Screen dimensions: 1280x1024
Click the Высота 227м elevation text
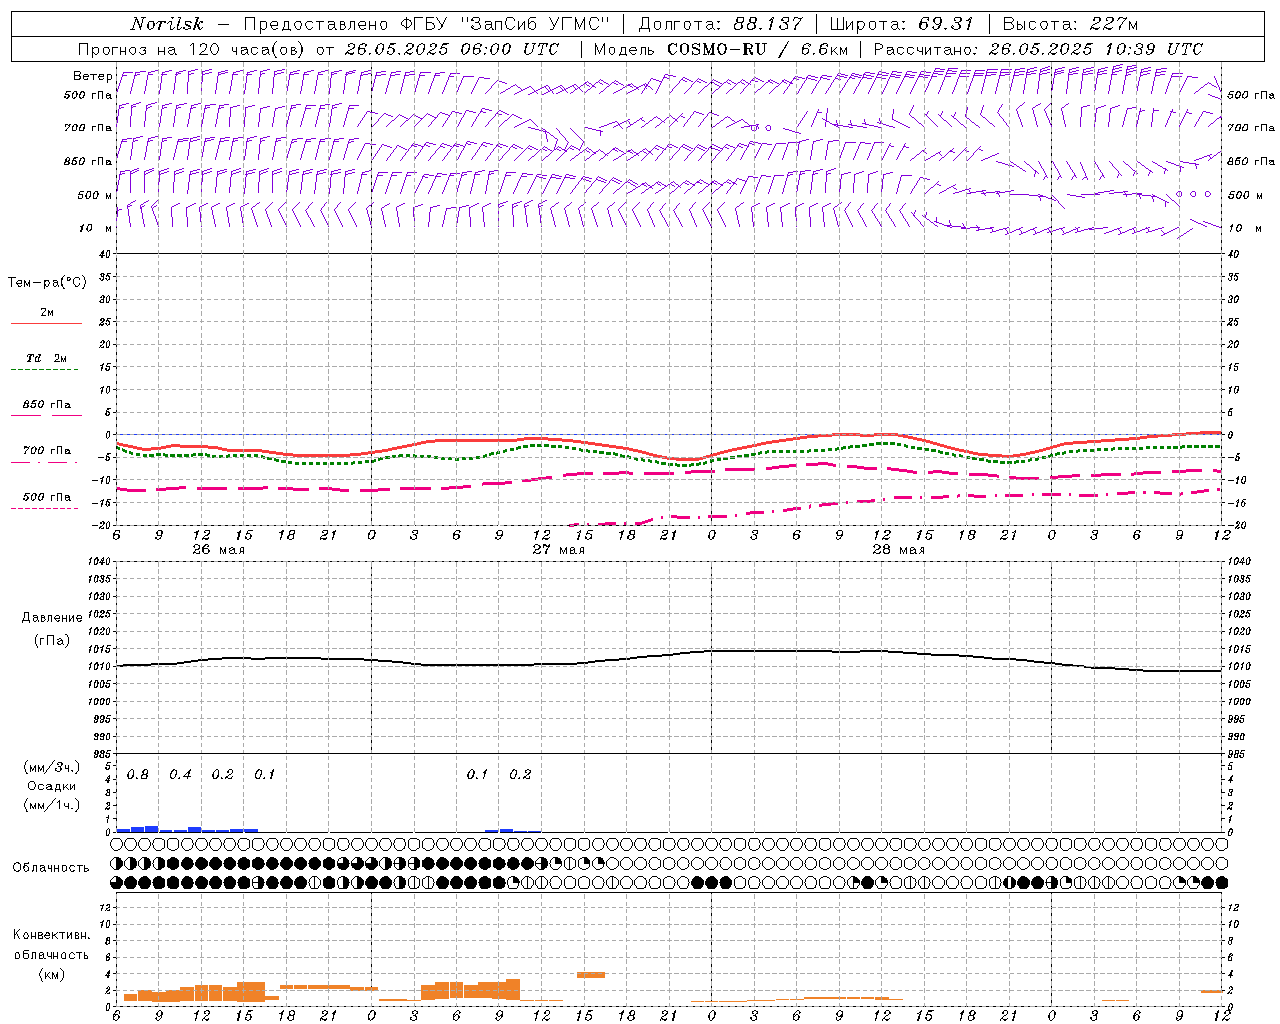coord(1070,24)
